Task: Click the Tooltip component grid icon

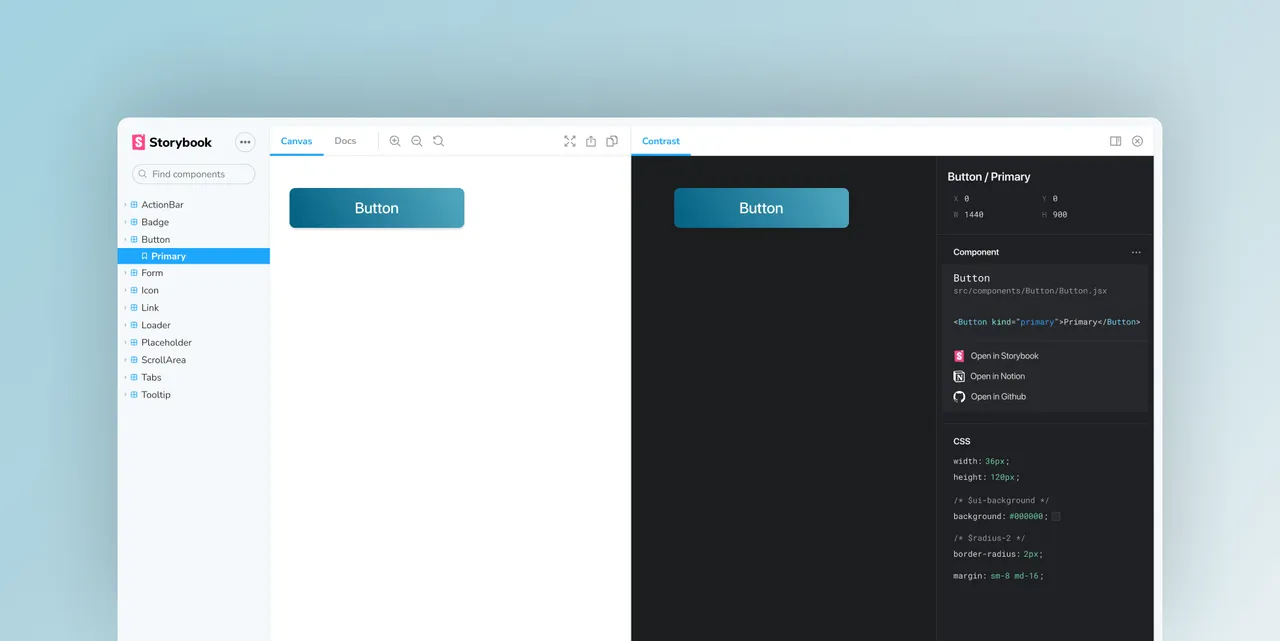Action: (x=134, y=395)
